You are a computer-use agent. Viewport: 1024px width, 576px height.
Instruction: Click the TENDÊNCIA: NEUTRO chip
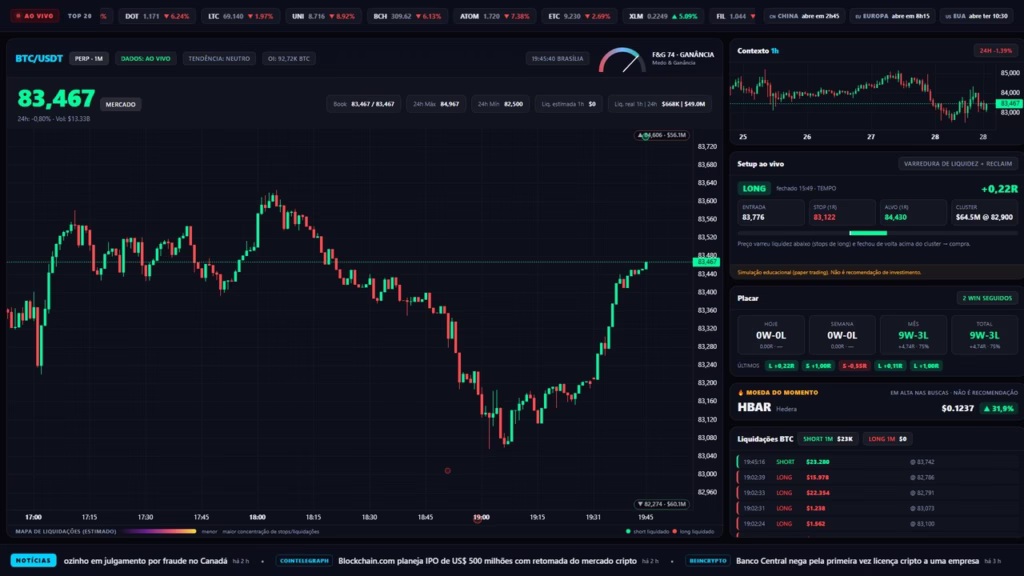point(219,58)
